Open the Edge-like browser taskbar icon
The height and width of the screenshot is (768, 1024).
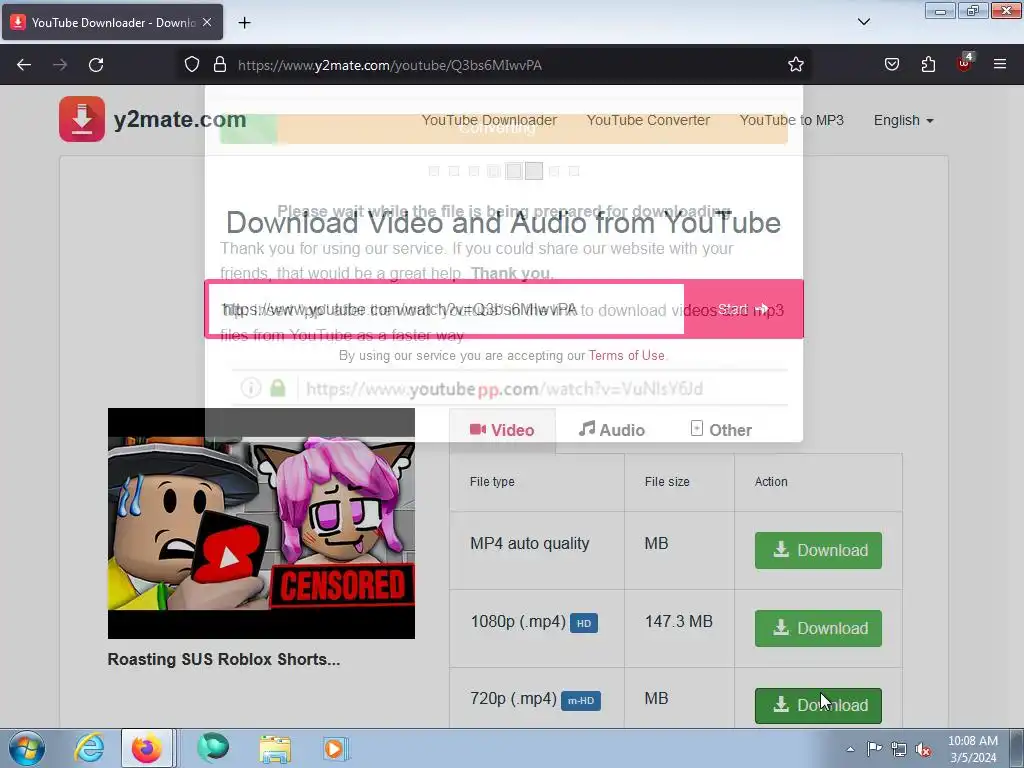click(214, 748)
